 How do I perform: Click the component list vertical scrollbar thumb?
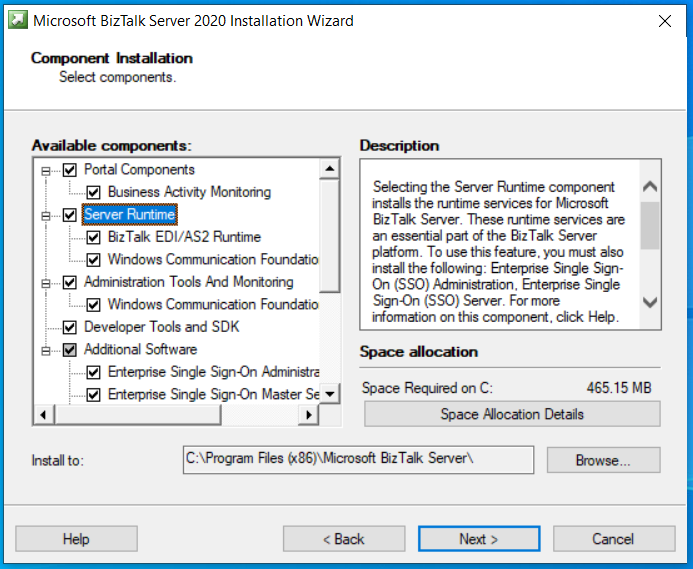click(x=329, y=236)
